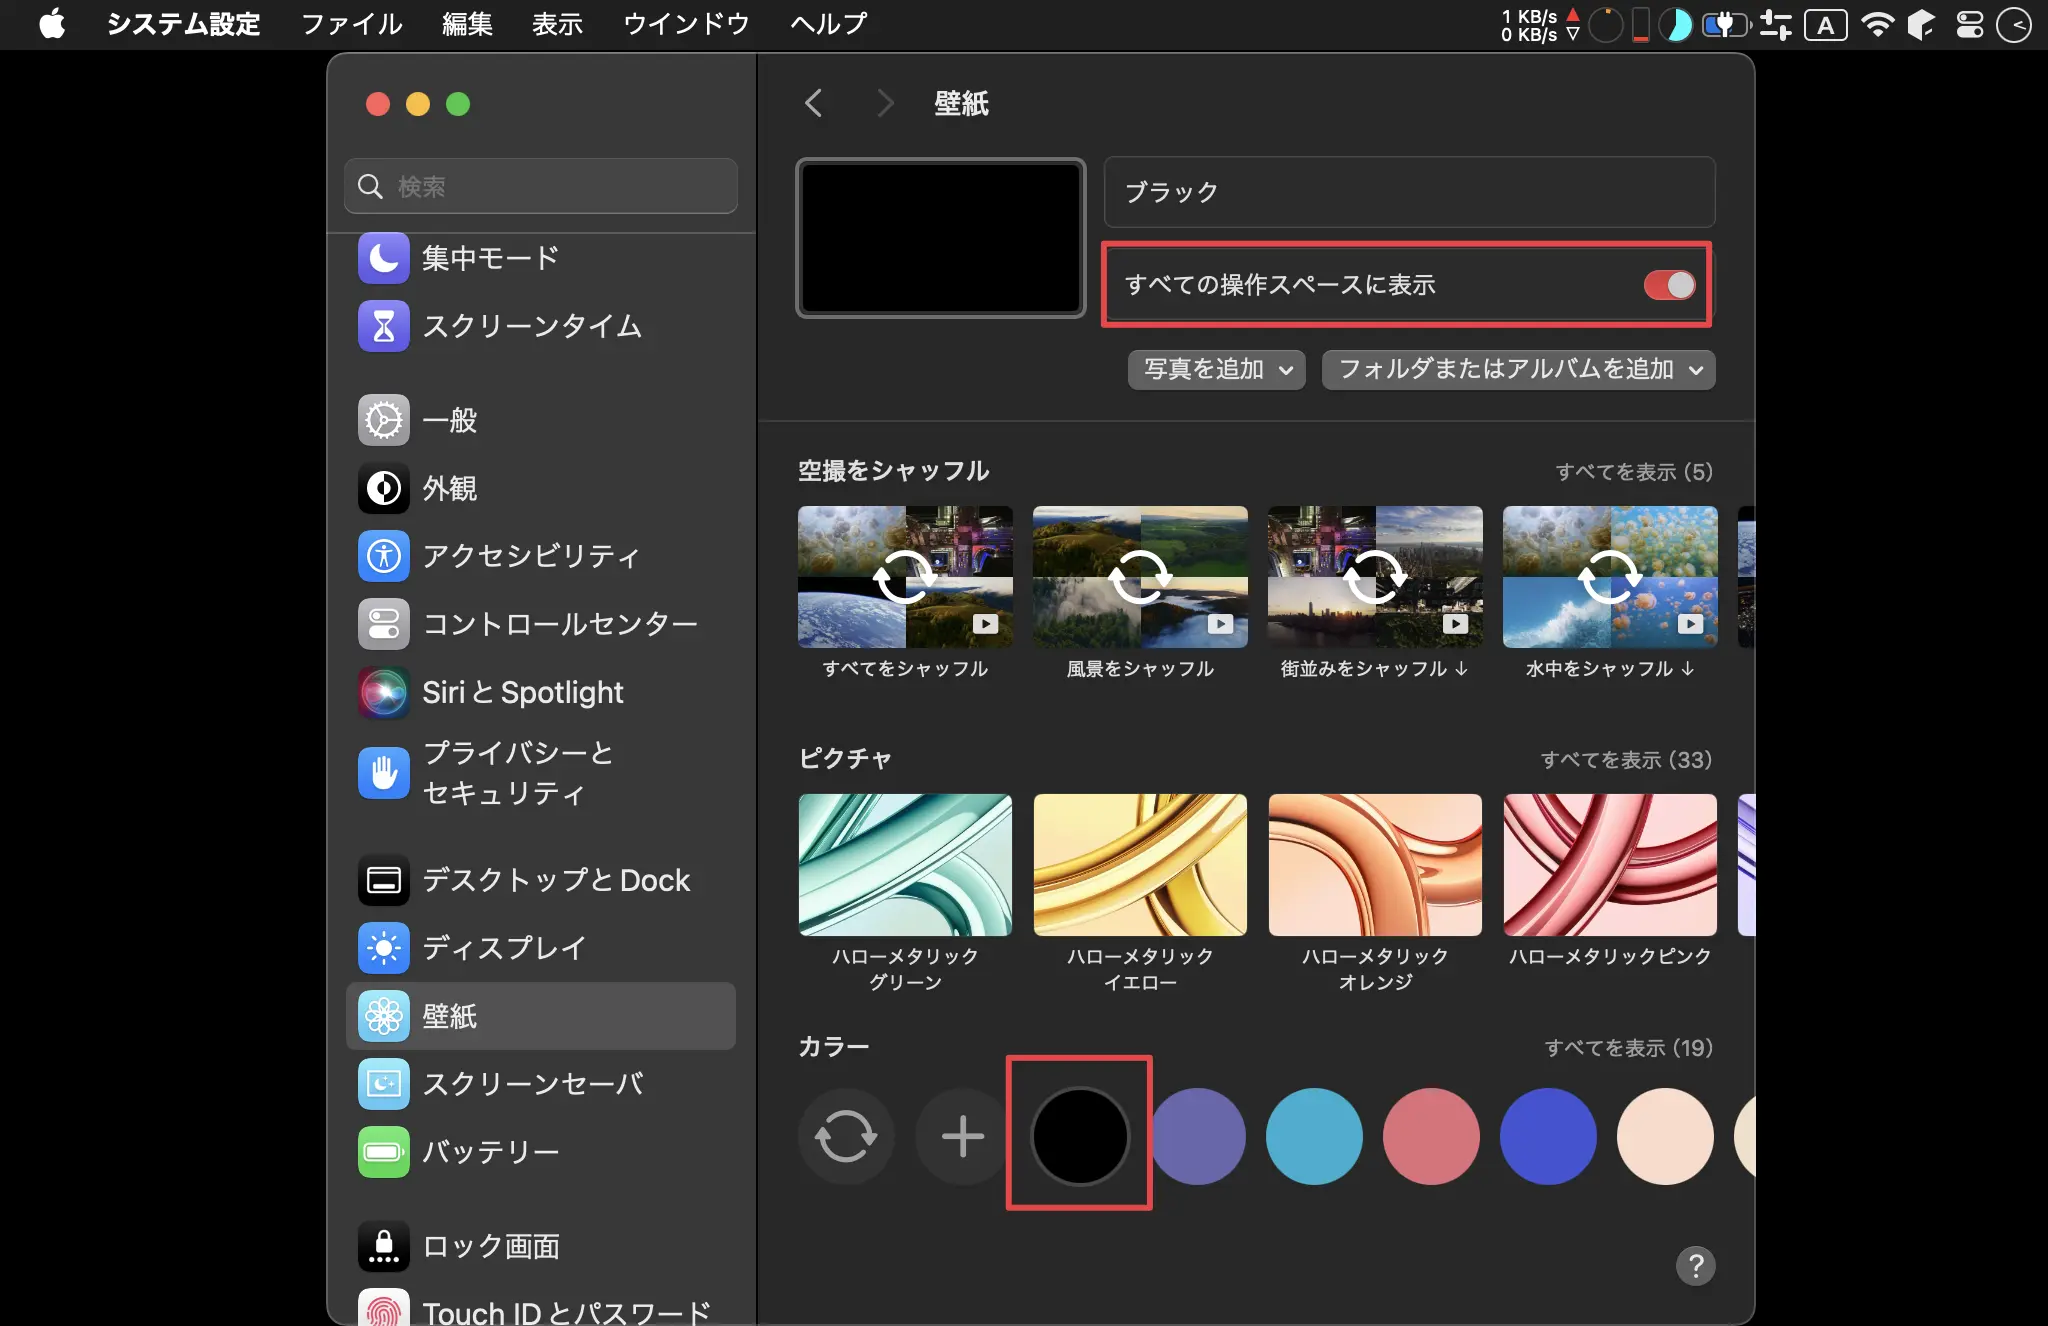Open the 編集 menu

(x=467, y=24)
